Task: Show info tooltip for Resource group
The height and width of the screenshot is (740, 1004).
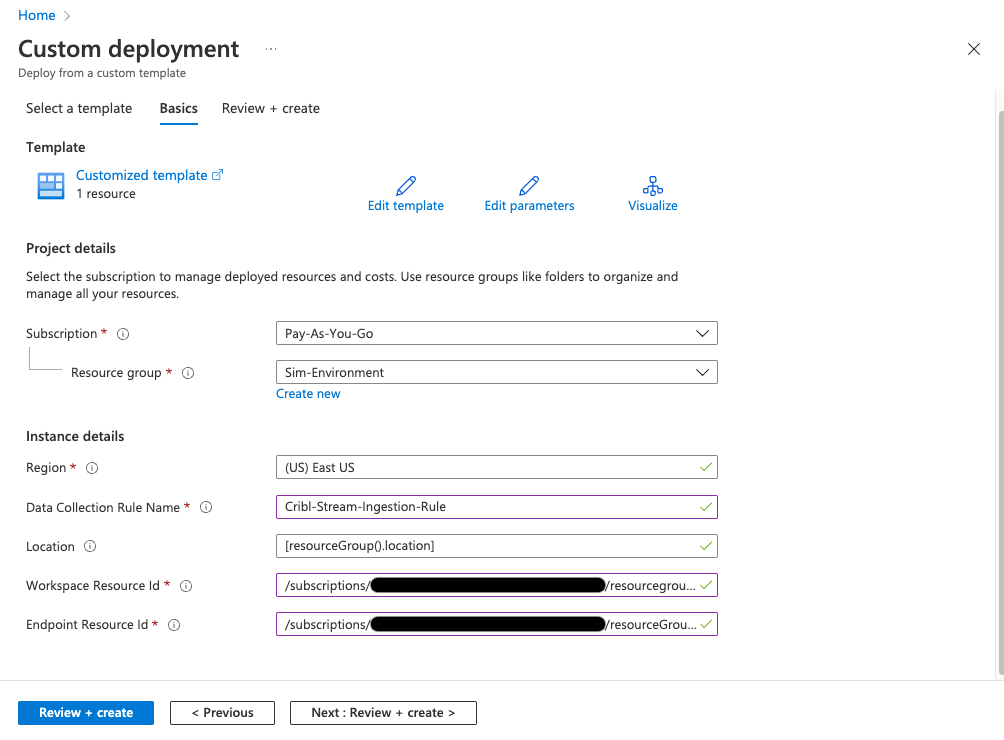Action: (x=188, y=373)
